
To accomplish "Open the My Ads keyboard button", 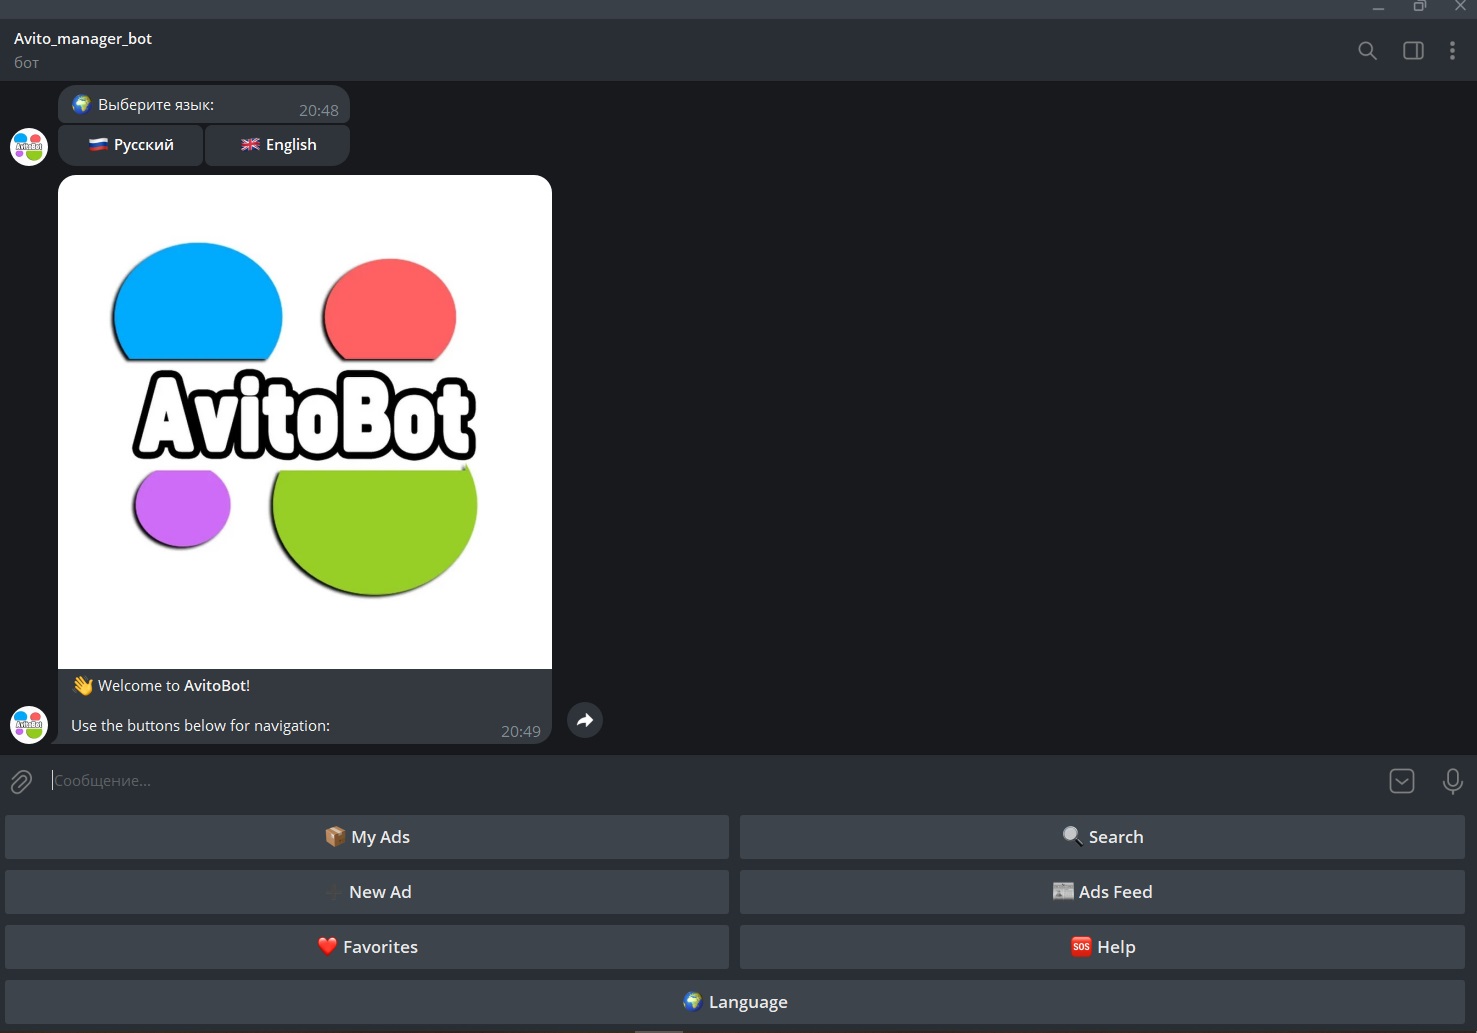I will pyautogui.click(x=367, y=837).
